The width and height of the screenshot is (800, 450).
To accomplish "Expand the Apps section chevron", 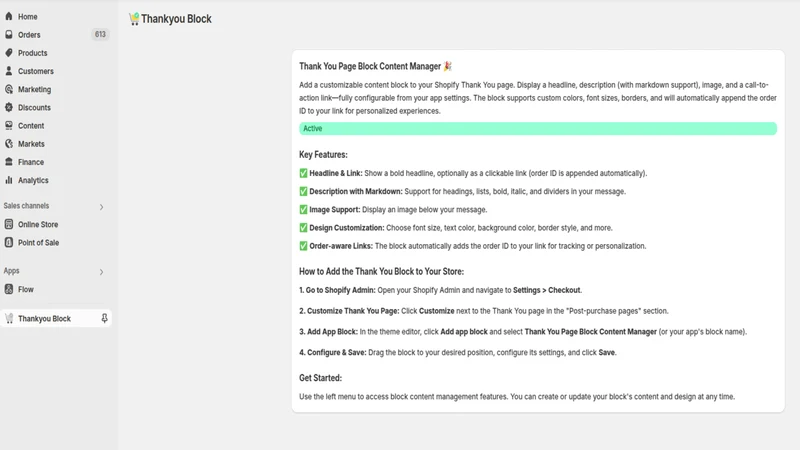I will click(x=102, y=272).
